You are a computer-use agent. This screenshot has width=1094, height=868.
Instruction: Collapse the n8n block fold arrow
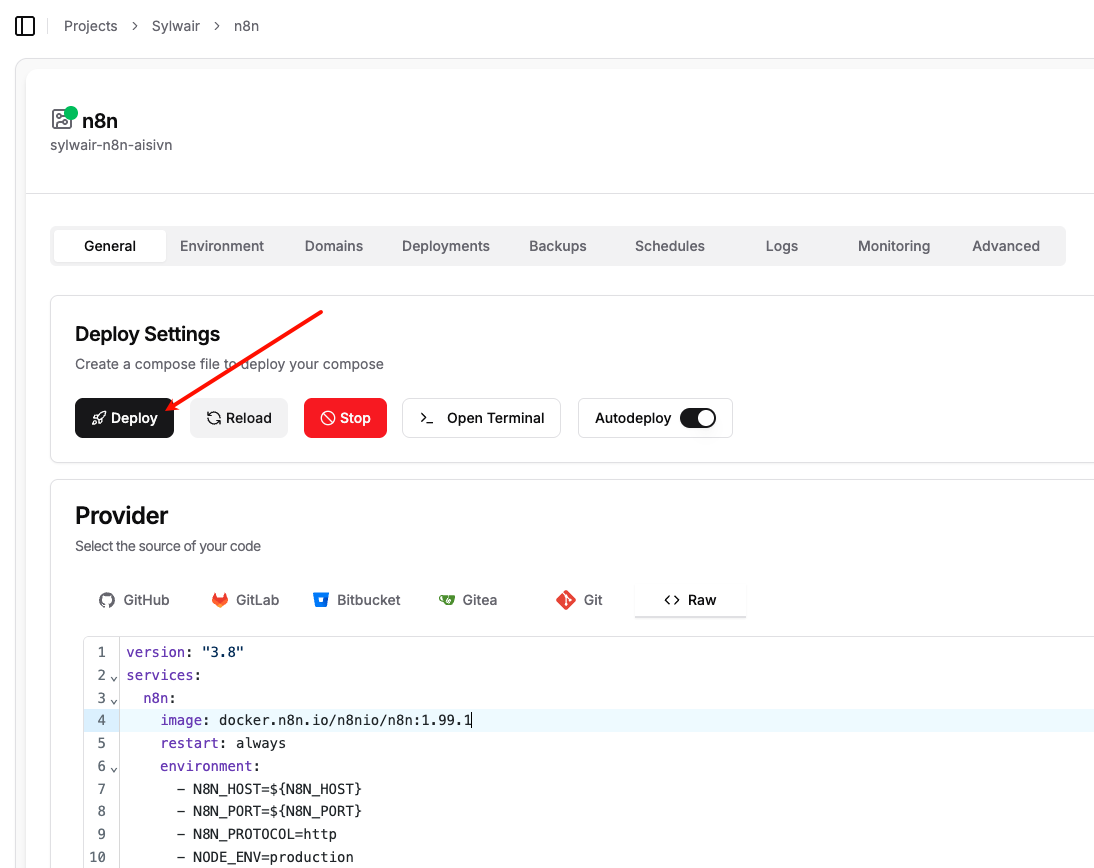pos(114,700)
